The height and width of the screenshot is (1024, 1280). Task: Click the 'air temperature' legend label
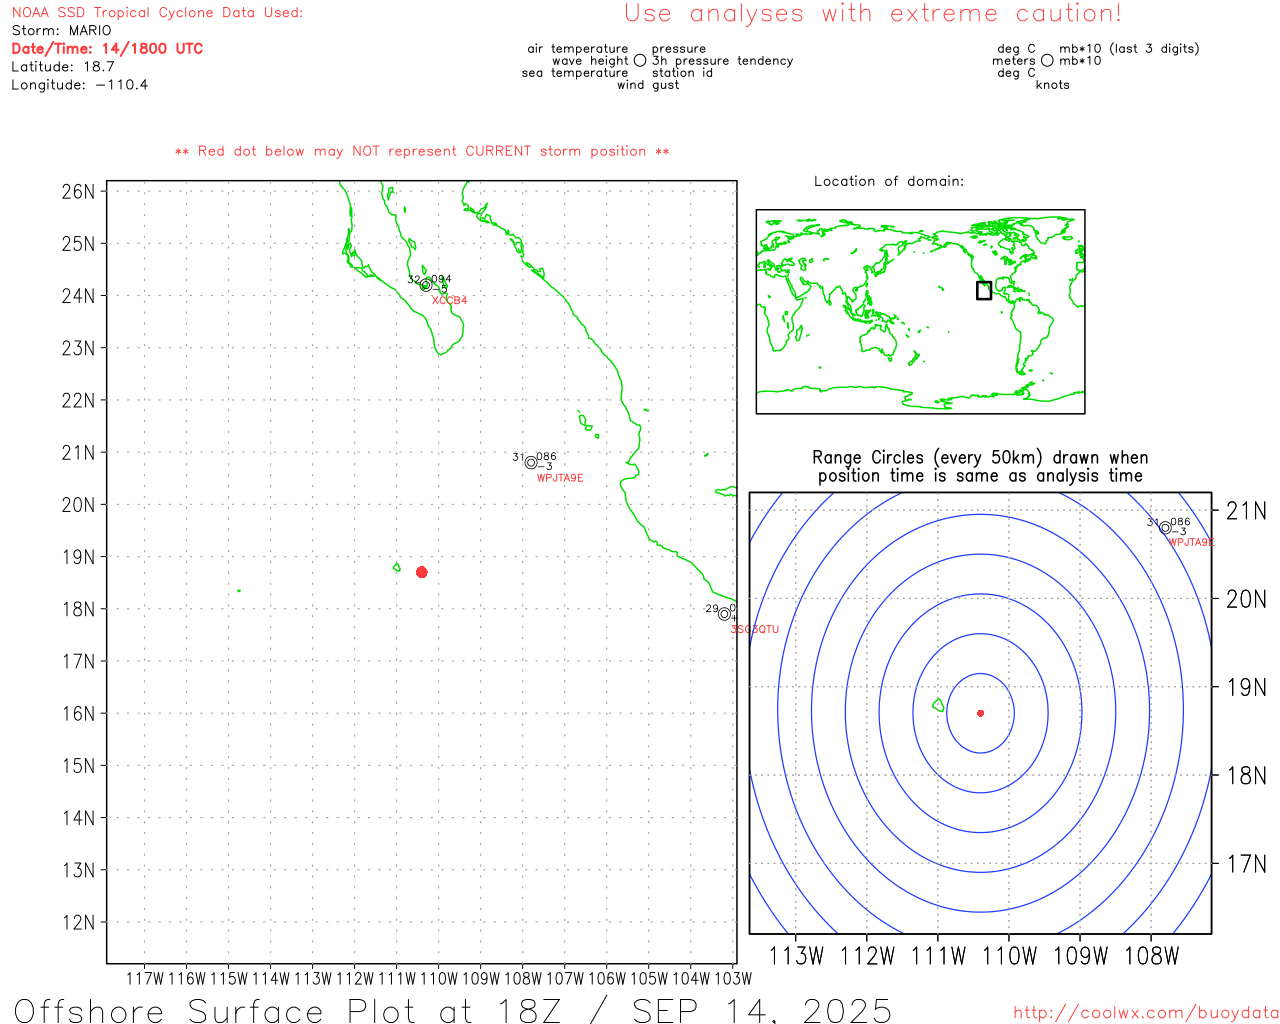pos(578,49)
